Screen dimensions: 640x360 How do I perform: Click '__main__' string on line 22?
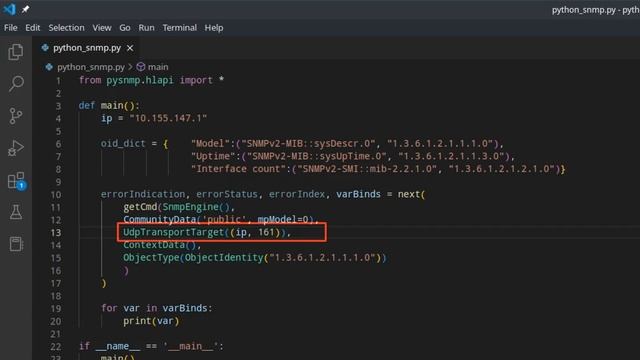[x=190, y=347]
